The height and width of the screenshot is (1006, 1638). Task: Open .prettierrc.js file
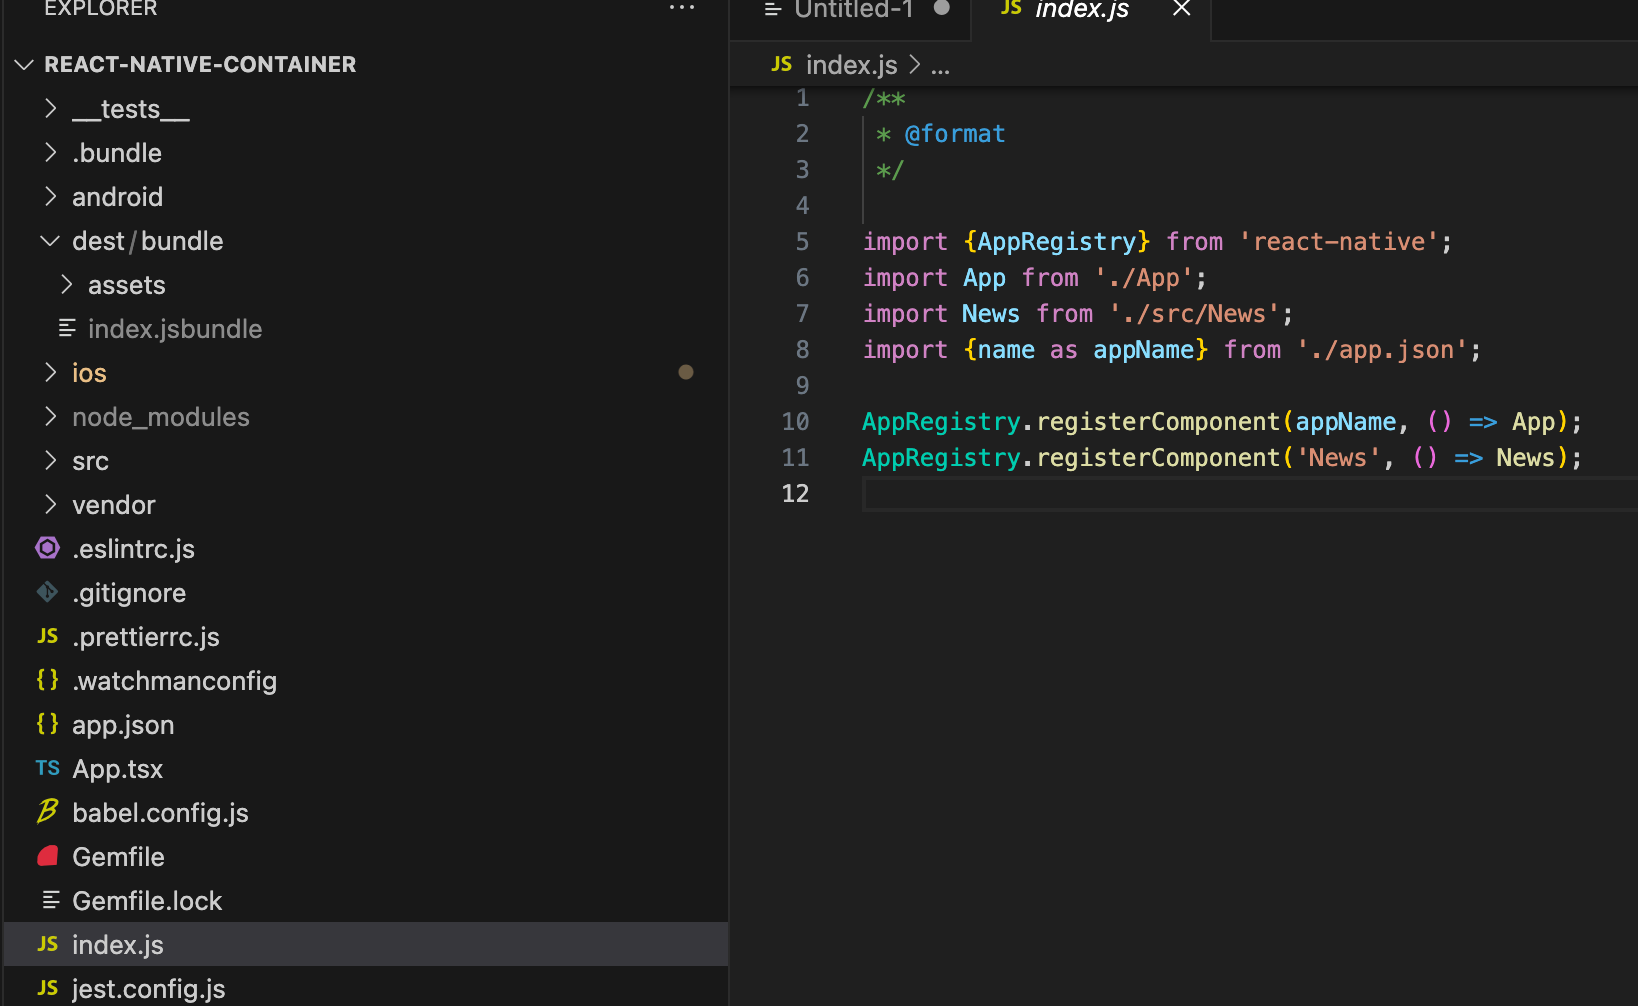146,637
